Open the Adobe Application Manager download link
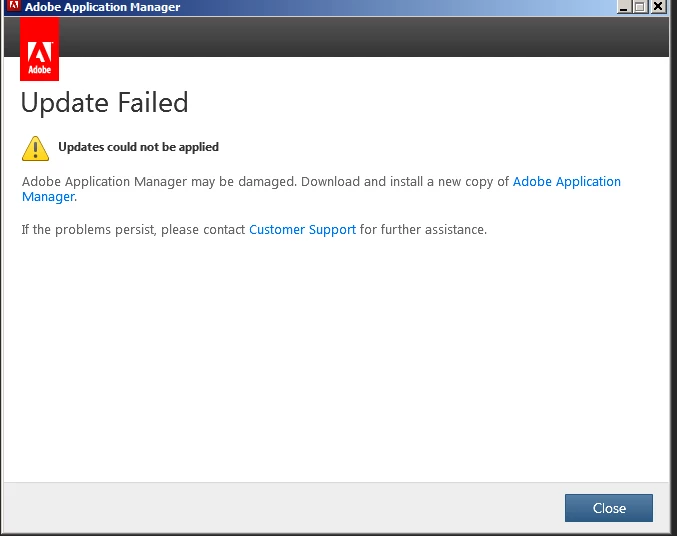The image size is (677, 536). [566, 182]
